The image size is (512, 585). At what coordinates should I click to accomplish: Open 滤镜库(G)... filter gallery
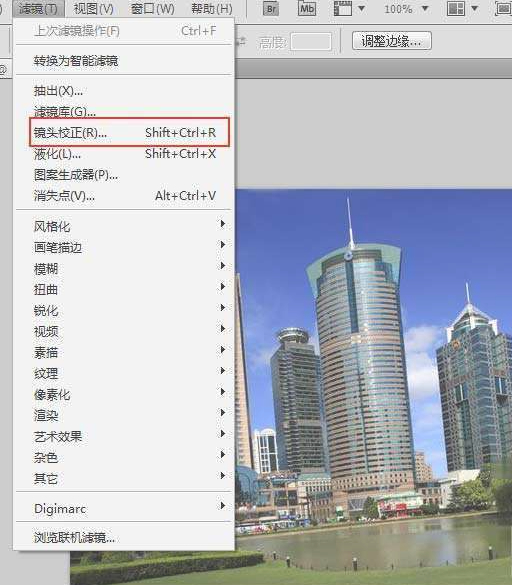coord(124,111)
